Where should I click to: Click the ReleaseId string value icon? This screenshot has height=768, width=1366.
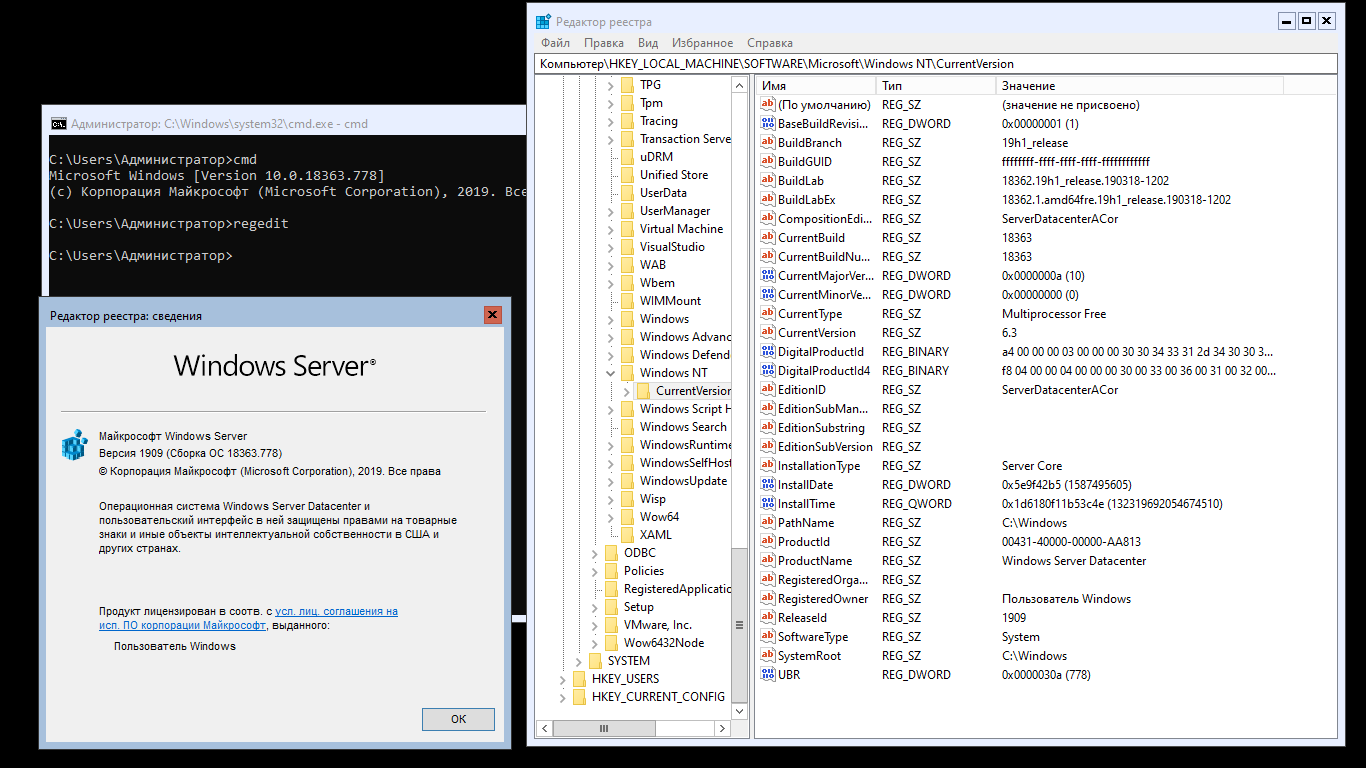tap(768, 618)
